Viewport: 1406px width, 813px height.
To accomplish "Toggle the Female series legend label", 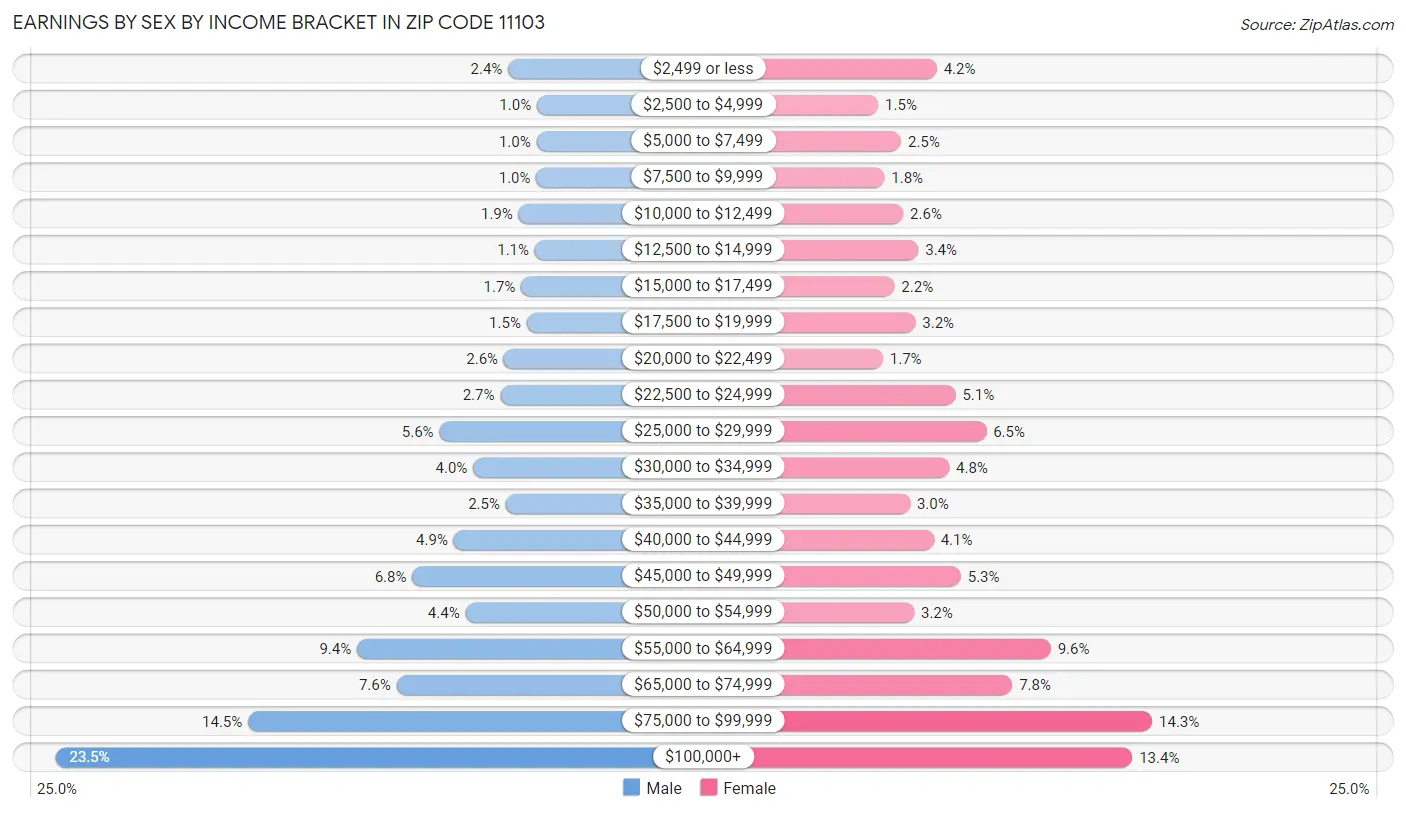I will coord(749,788).
